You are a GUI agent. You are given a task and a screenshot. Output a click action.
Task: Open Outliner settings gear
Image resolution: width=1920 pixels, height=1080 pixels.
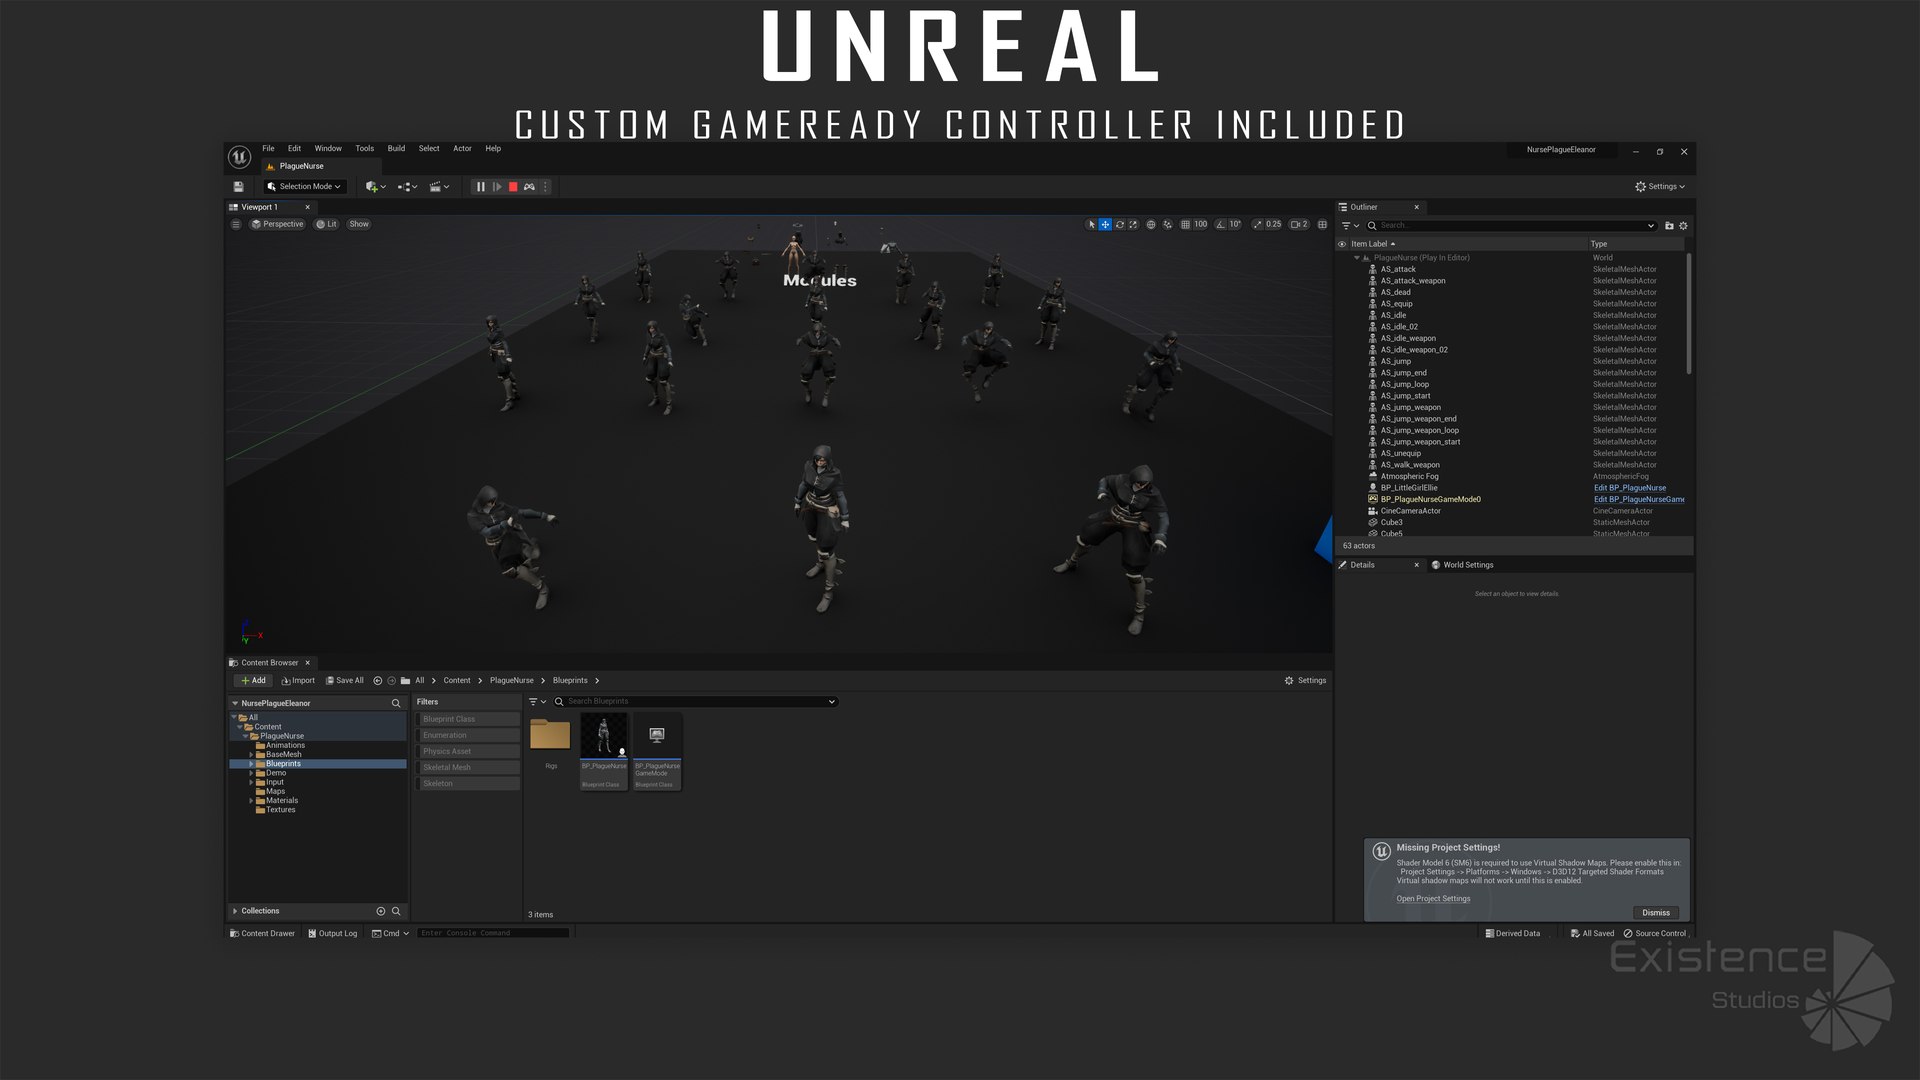click(1683, 226)
